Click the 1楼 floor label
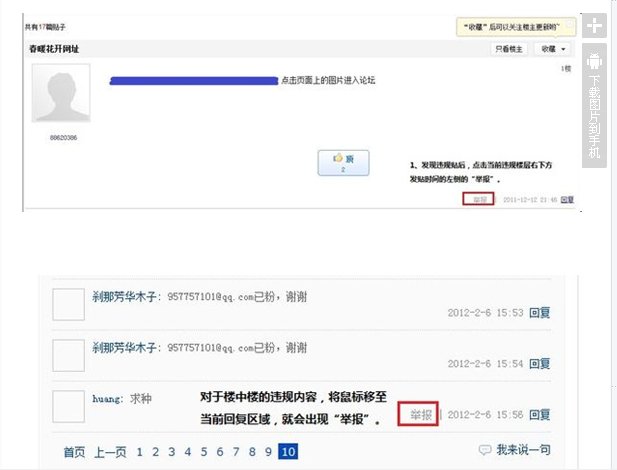Image resolution: width=617 pixels, height=470 pixels. pyautogui.click(x=565, y=68)
